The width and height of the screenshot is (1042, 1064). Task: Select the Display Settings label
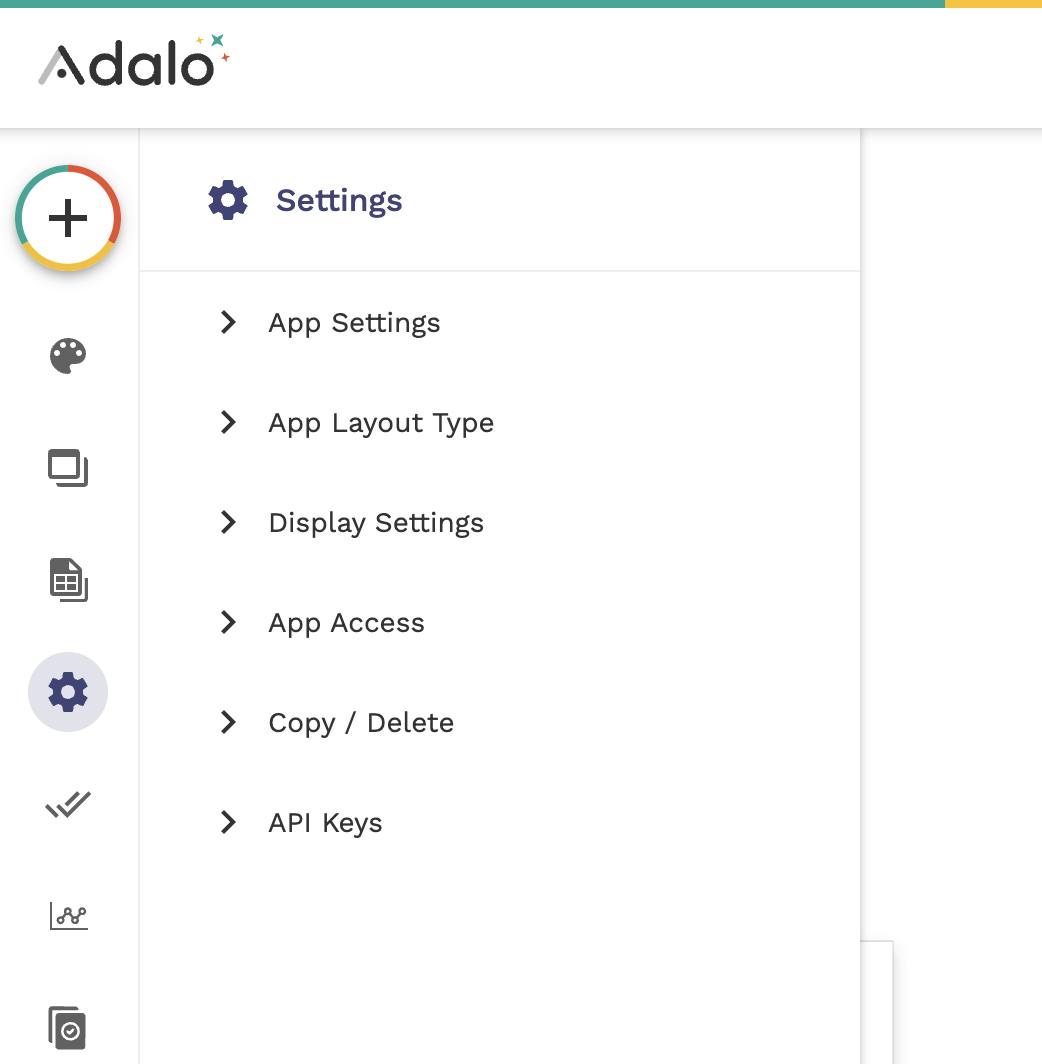(x=376, y=523)
